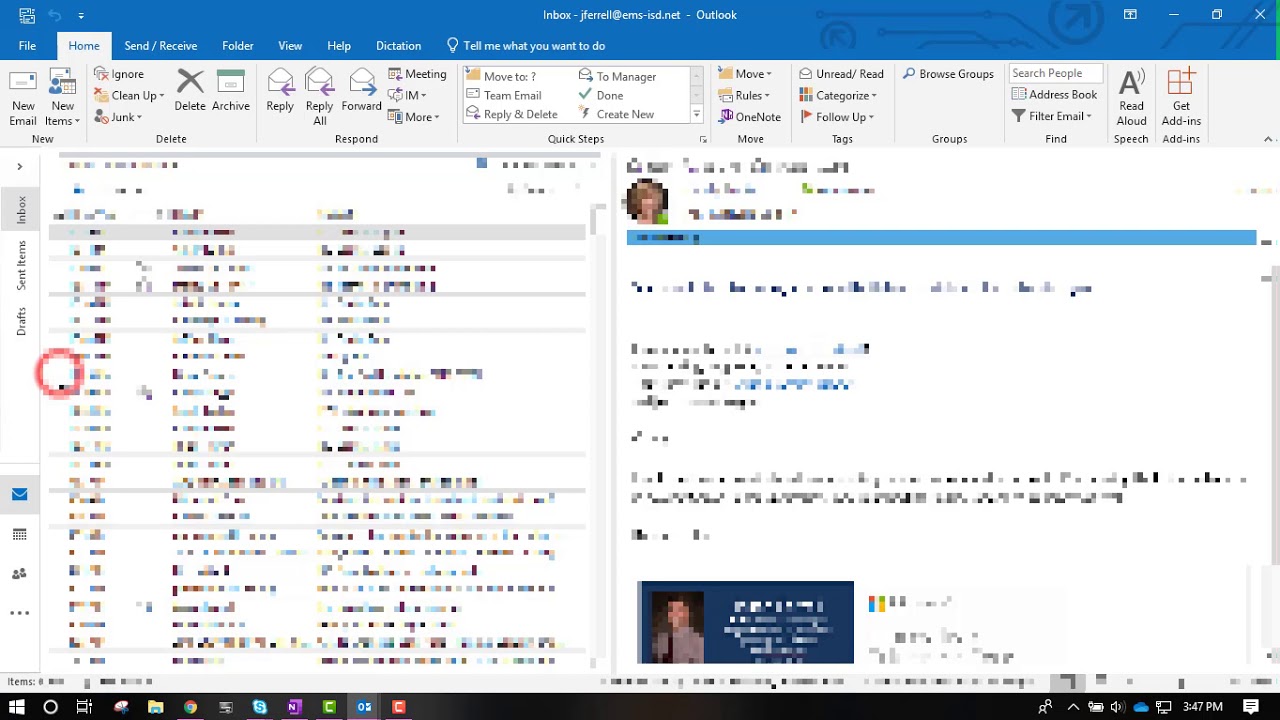This screenshot has height=720, width=1280.
Task: Select Sent Items in folder pane
Action: click(21, 266)
